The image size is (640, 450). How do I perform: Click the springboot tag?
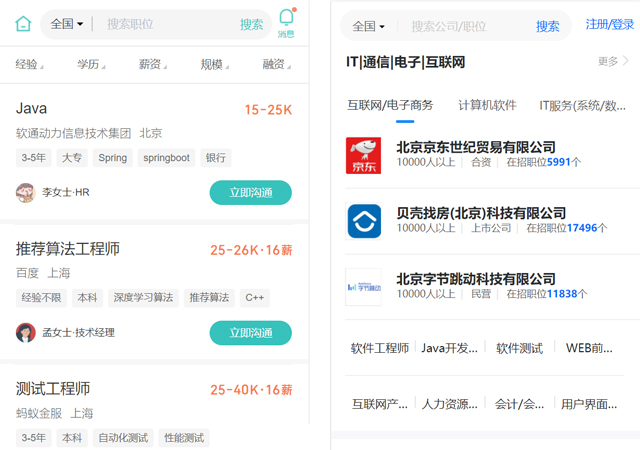click(166, 158)
